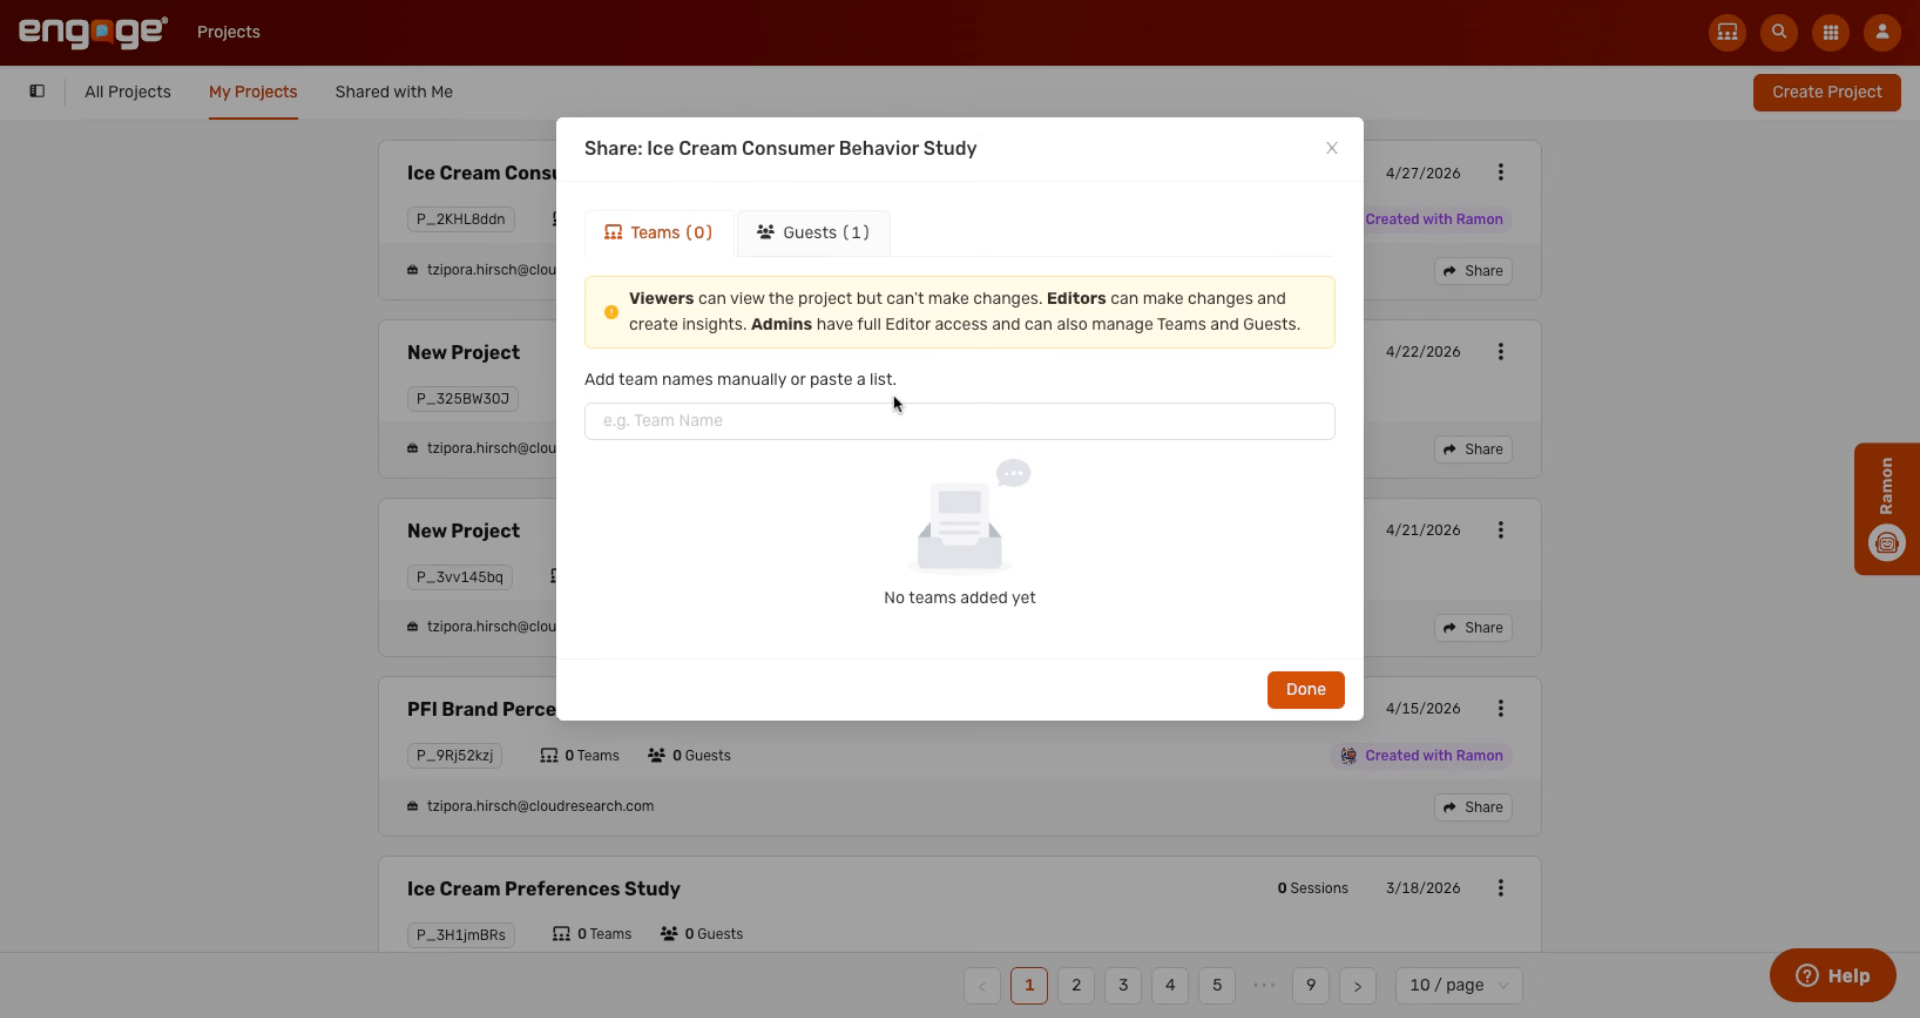Select the My Projects tab
The height and width of the screenshot is (1018, 1920).
(253, 92)
